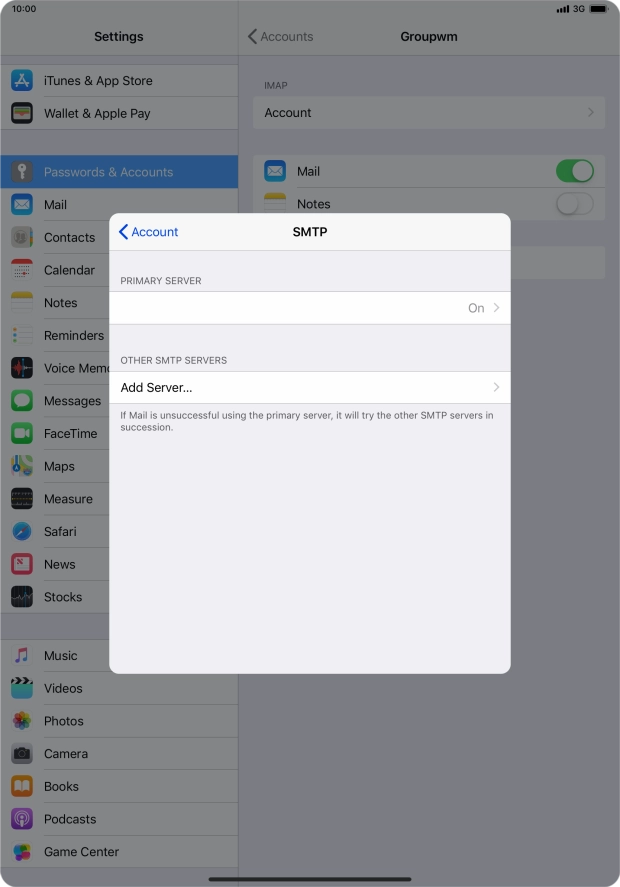
Task: Select Passwords & Accounts in sidebar
Action: tap(108, 172)
